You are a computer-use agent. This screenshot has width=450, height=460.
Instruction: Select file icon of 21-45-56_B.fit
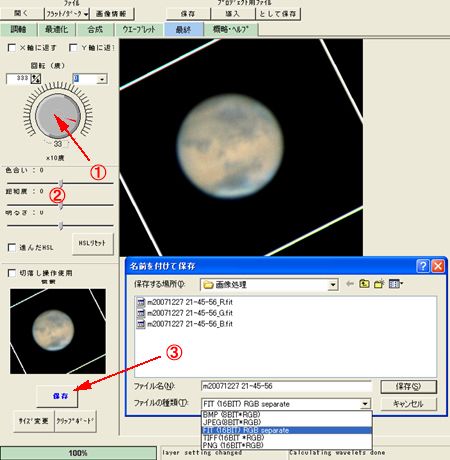tap(141, 324)
